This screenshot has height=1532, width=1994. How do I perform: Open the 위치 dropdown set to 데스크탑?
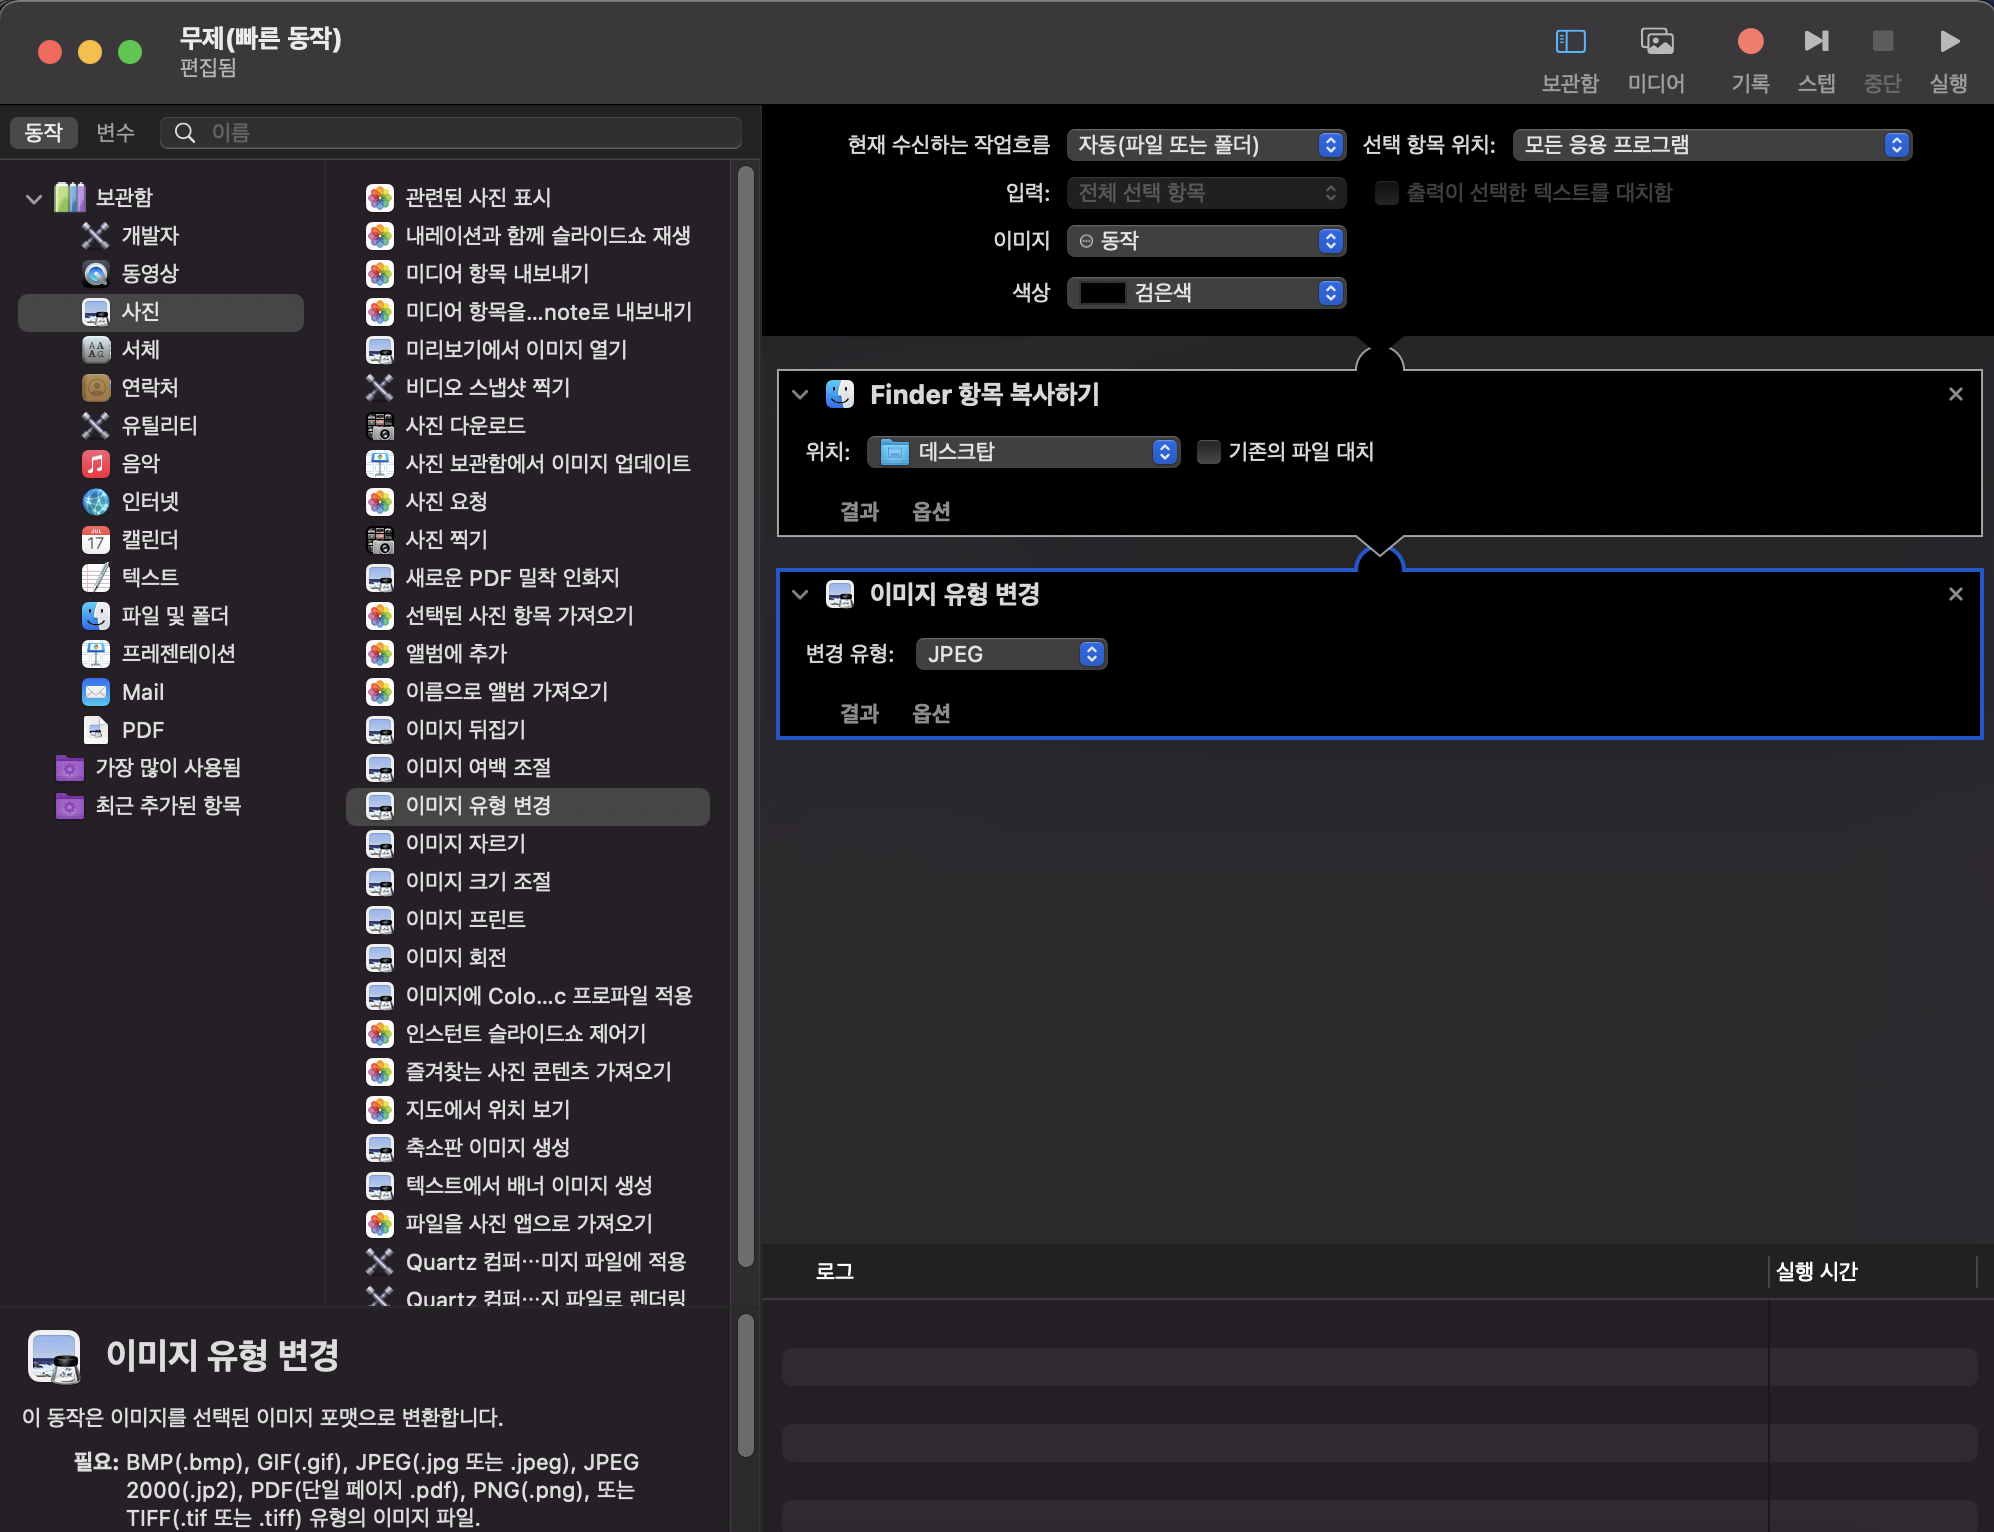pos(1023,452)
